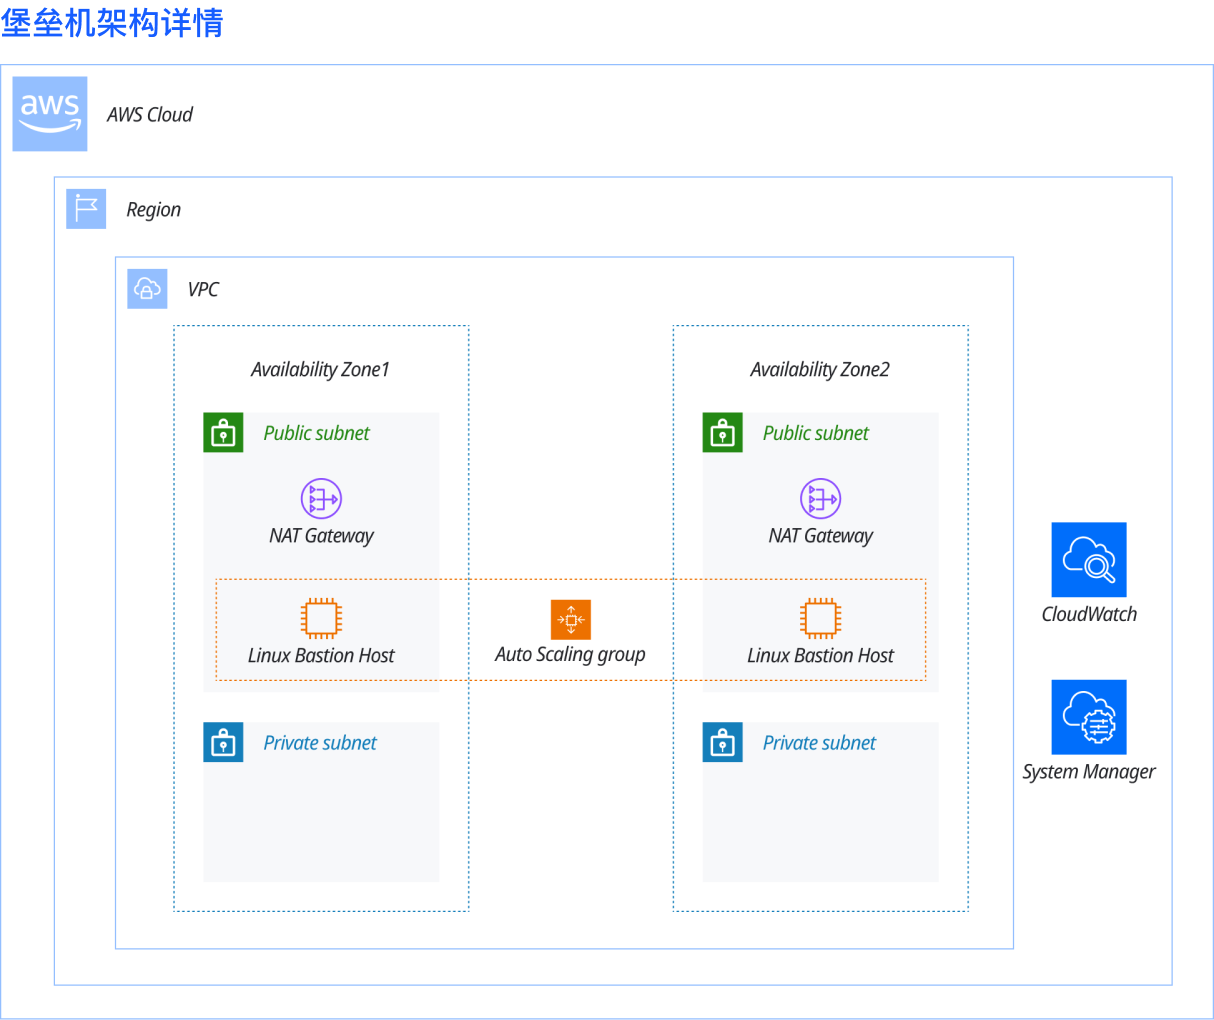Click Public subnet lock icon in Zone2

(722, 433)
